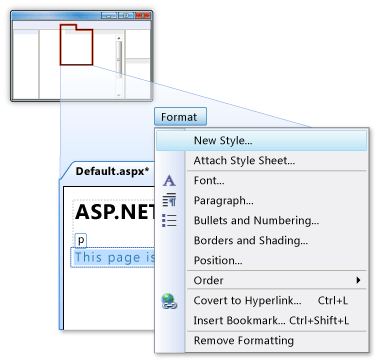Select Attach Style Sheet... menu entry
This screenshot has width=378, height=362.
261,161
